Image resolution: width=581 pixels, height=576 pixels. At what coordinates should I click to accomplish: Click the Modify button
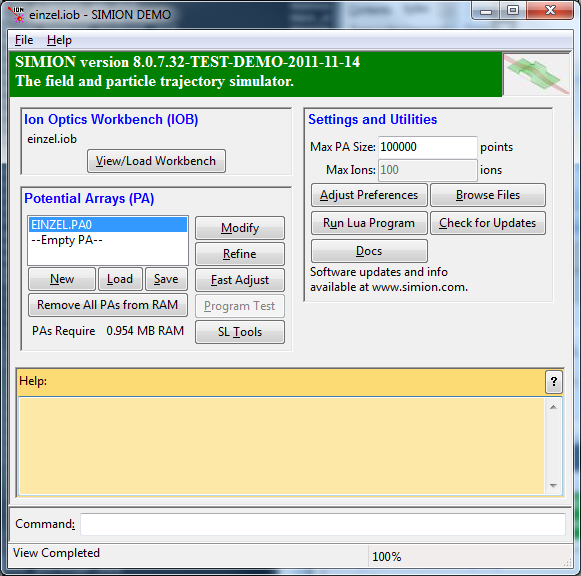240,228
